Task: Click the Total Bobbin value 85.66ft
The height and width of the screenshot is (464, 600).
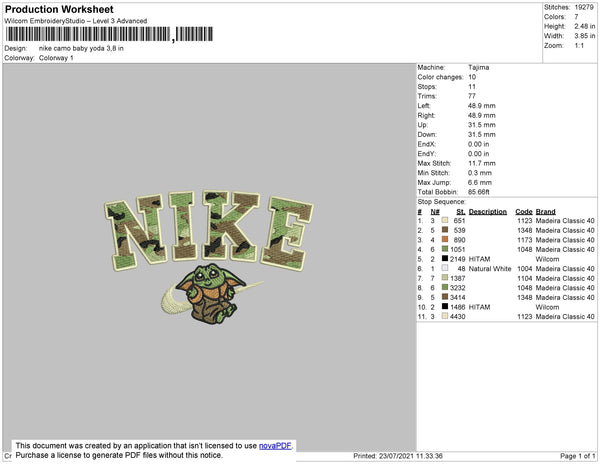Action: click(478, 192)
